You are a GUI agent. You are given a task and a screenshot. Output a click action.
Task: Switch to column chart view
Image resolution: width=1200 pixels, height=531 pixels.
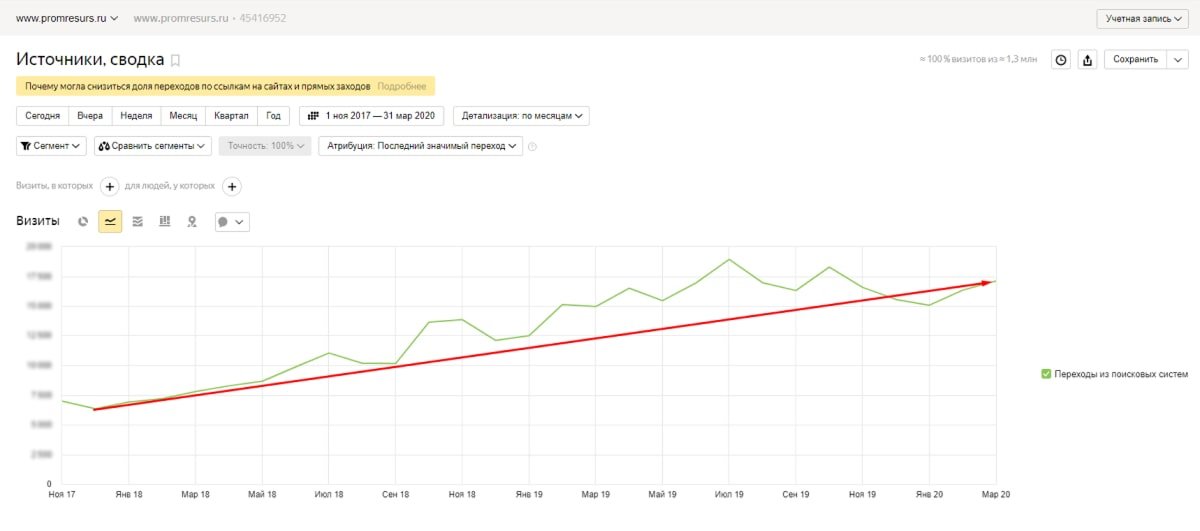pyautogui.click(x=165, y=221)
